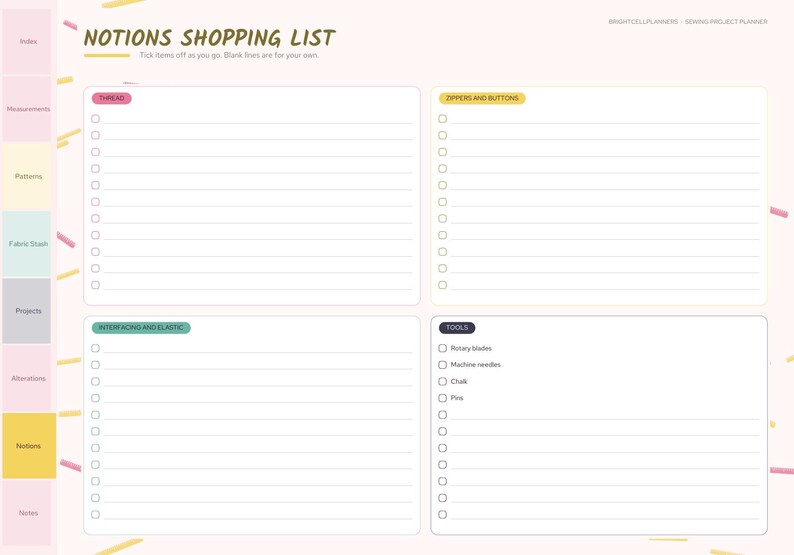This screenshot has width=794, height=555.
Task: Select the Projects tab
Action: [27, 311]
